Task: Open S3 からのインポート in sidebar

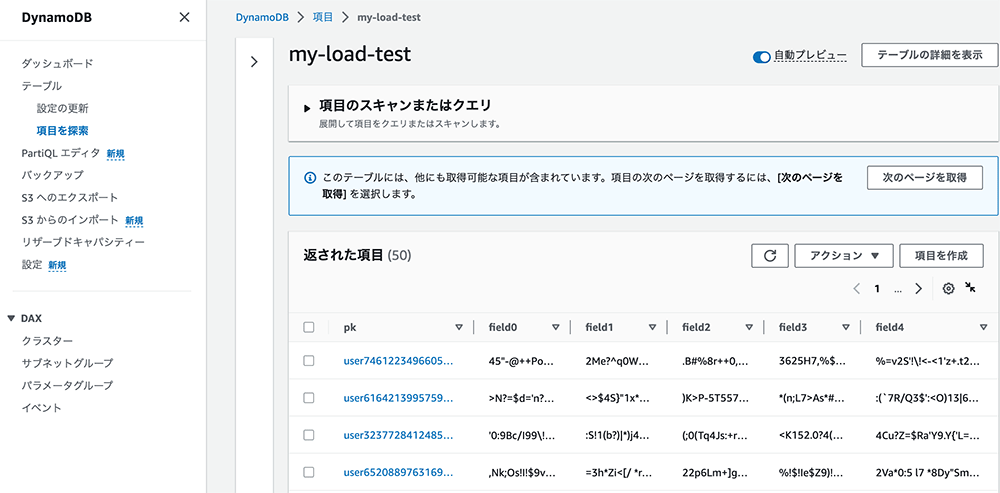Action: pyautogui.click(x=70, y=220)
